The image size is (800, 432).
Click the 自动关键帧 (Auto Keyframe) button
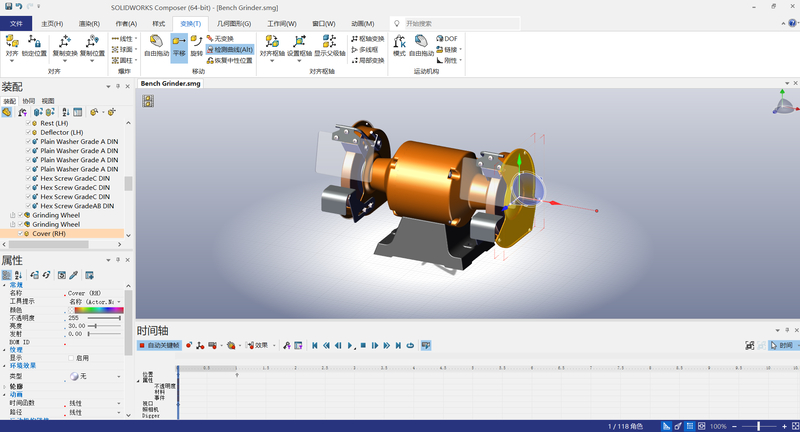click(159, 345)
